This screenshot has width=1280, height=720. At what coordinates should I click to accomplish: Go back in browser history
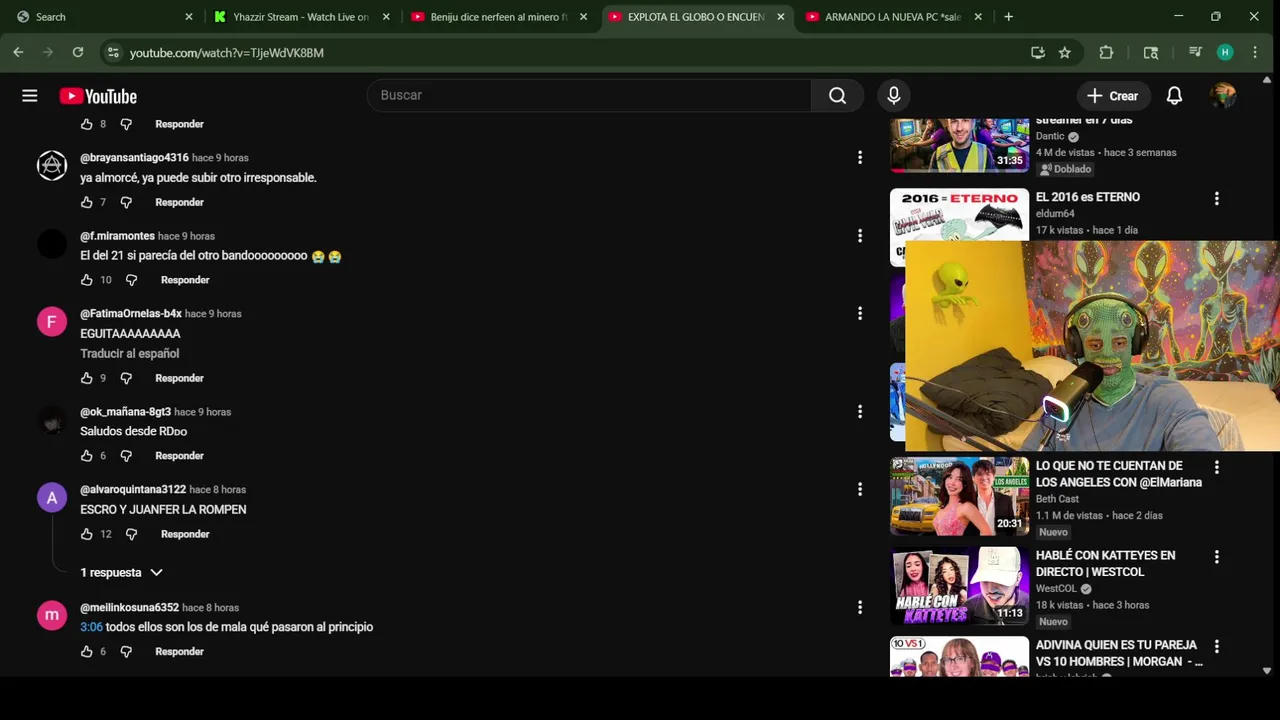coord(18,52)
